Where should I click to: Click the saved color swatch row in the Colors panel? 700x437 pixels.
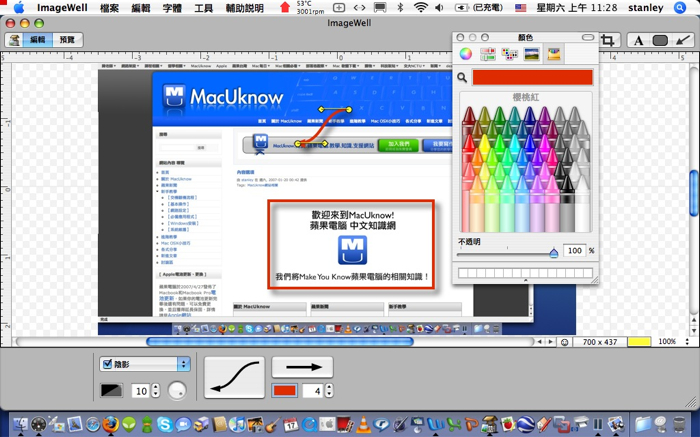(x=525, y=273)
